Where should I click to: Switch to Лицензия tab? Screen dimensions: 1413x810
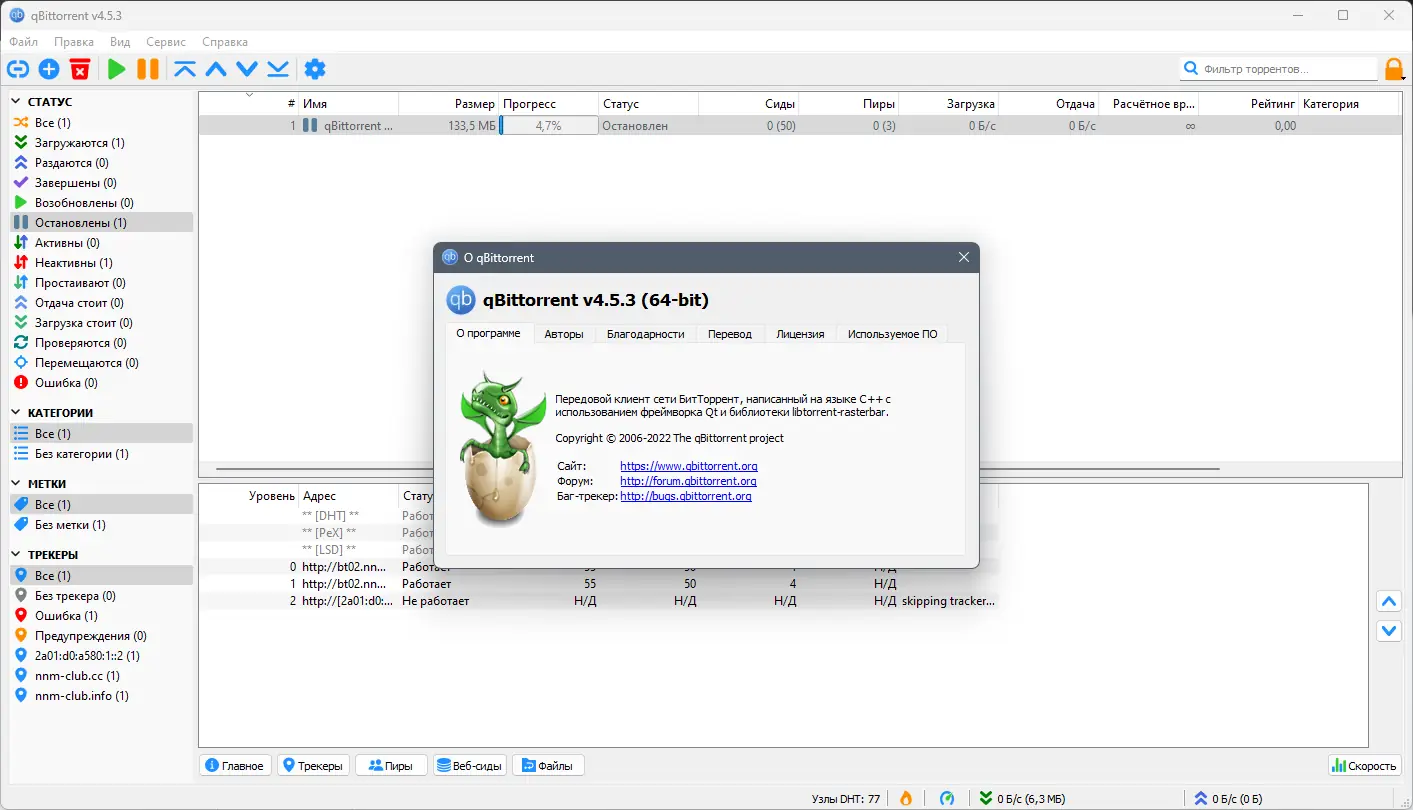point(800,334)
